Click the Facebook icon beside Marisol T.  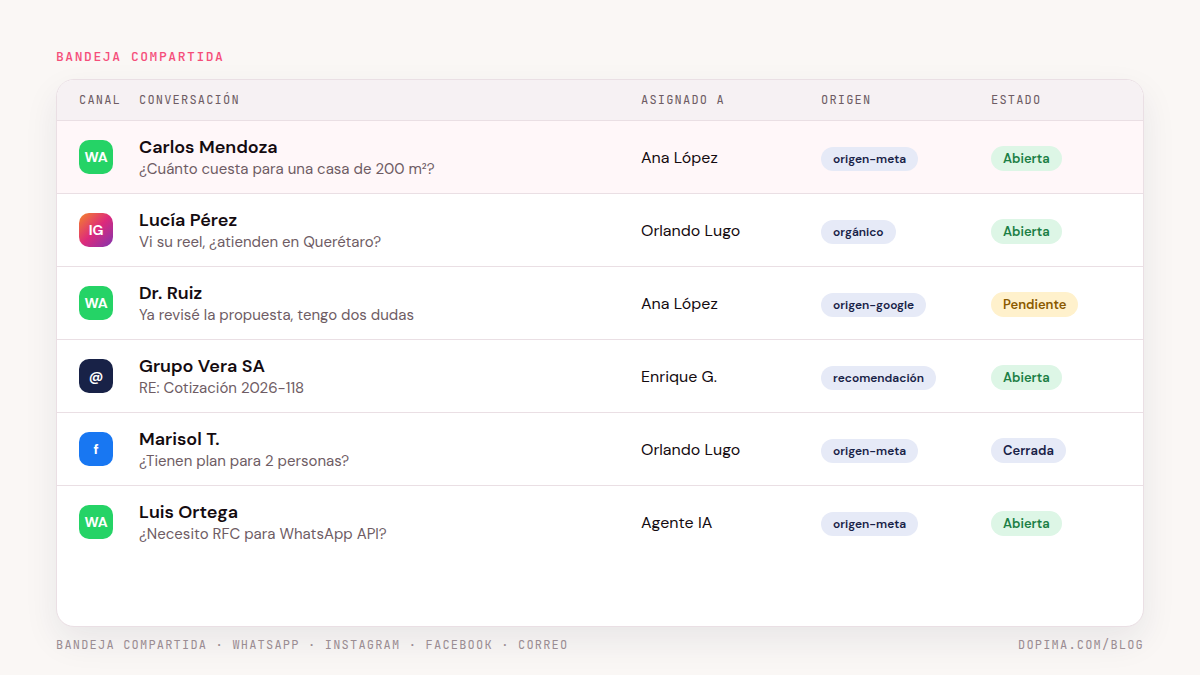click(96, 449)
